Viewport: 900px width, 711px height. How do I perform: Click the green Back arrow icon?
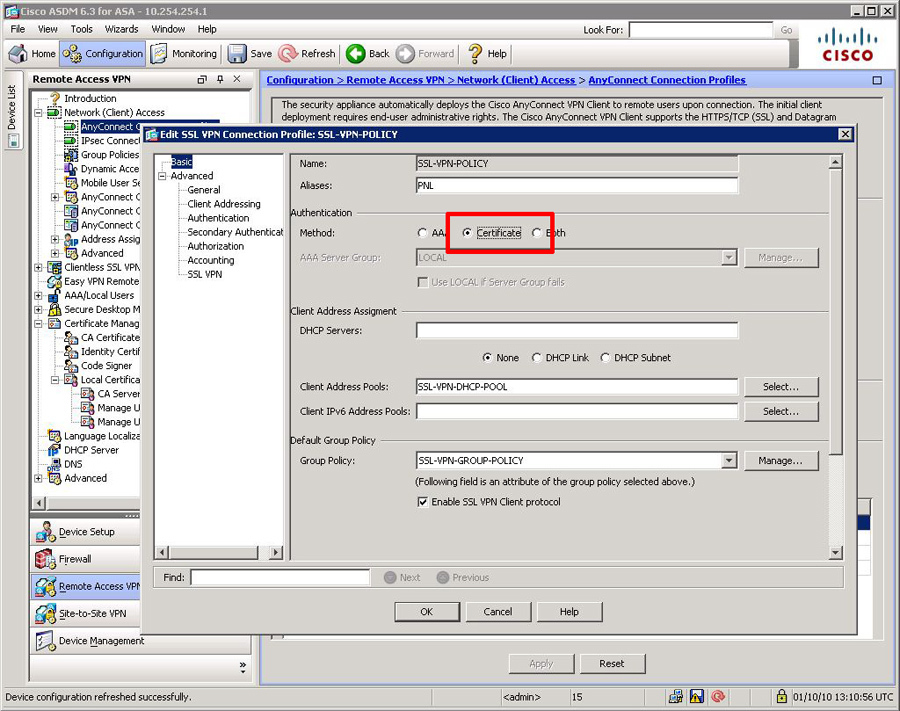coord(355,53)
